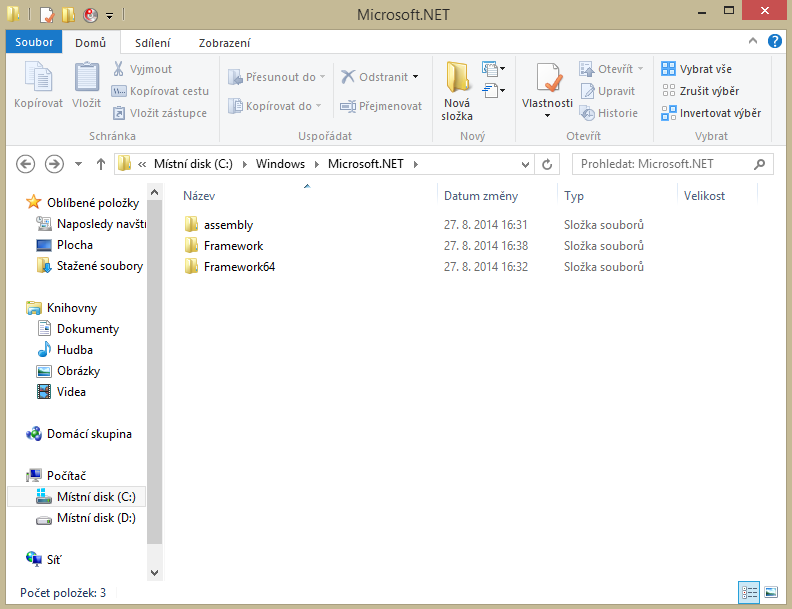The width and height of the screenshot is (792, 609).
Task: Click Místní disk (C:) breadcrumb segment
Action: pyautogui.click(x=193, y=164)
